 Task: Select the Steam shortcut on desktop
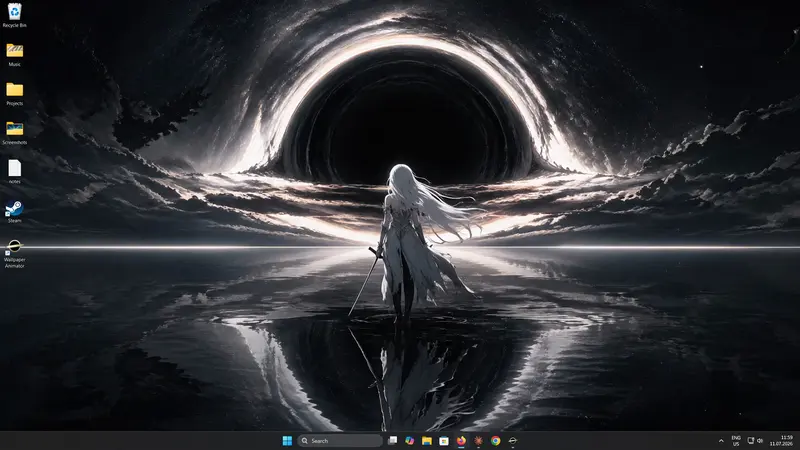click(14, 211)
